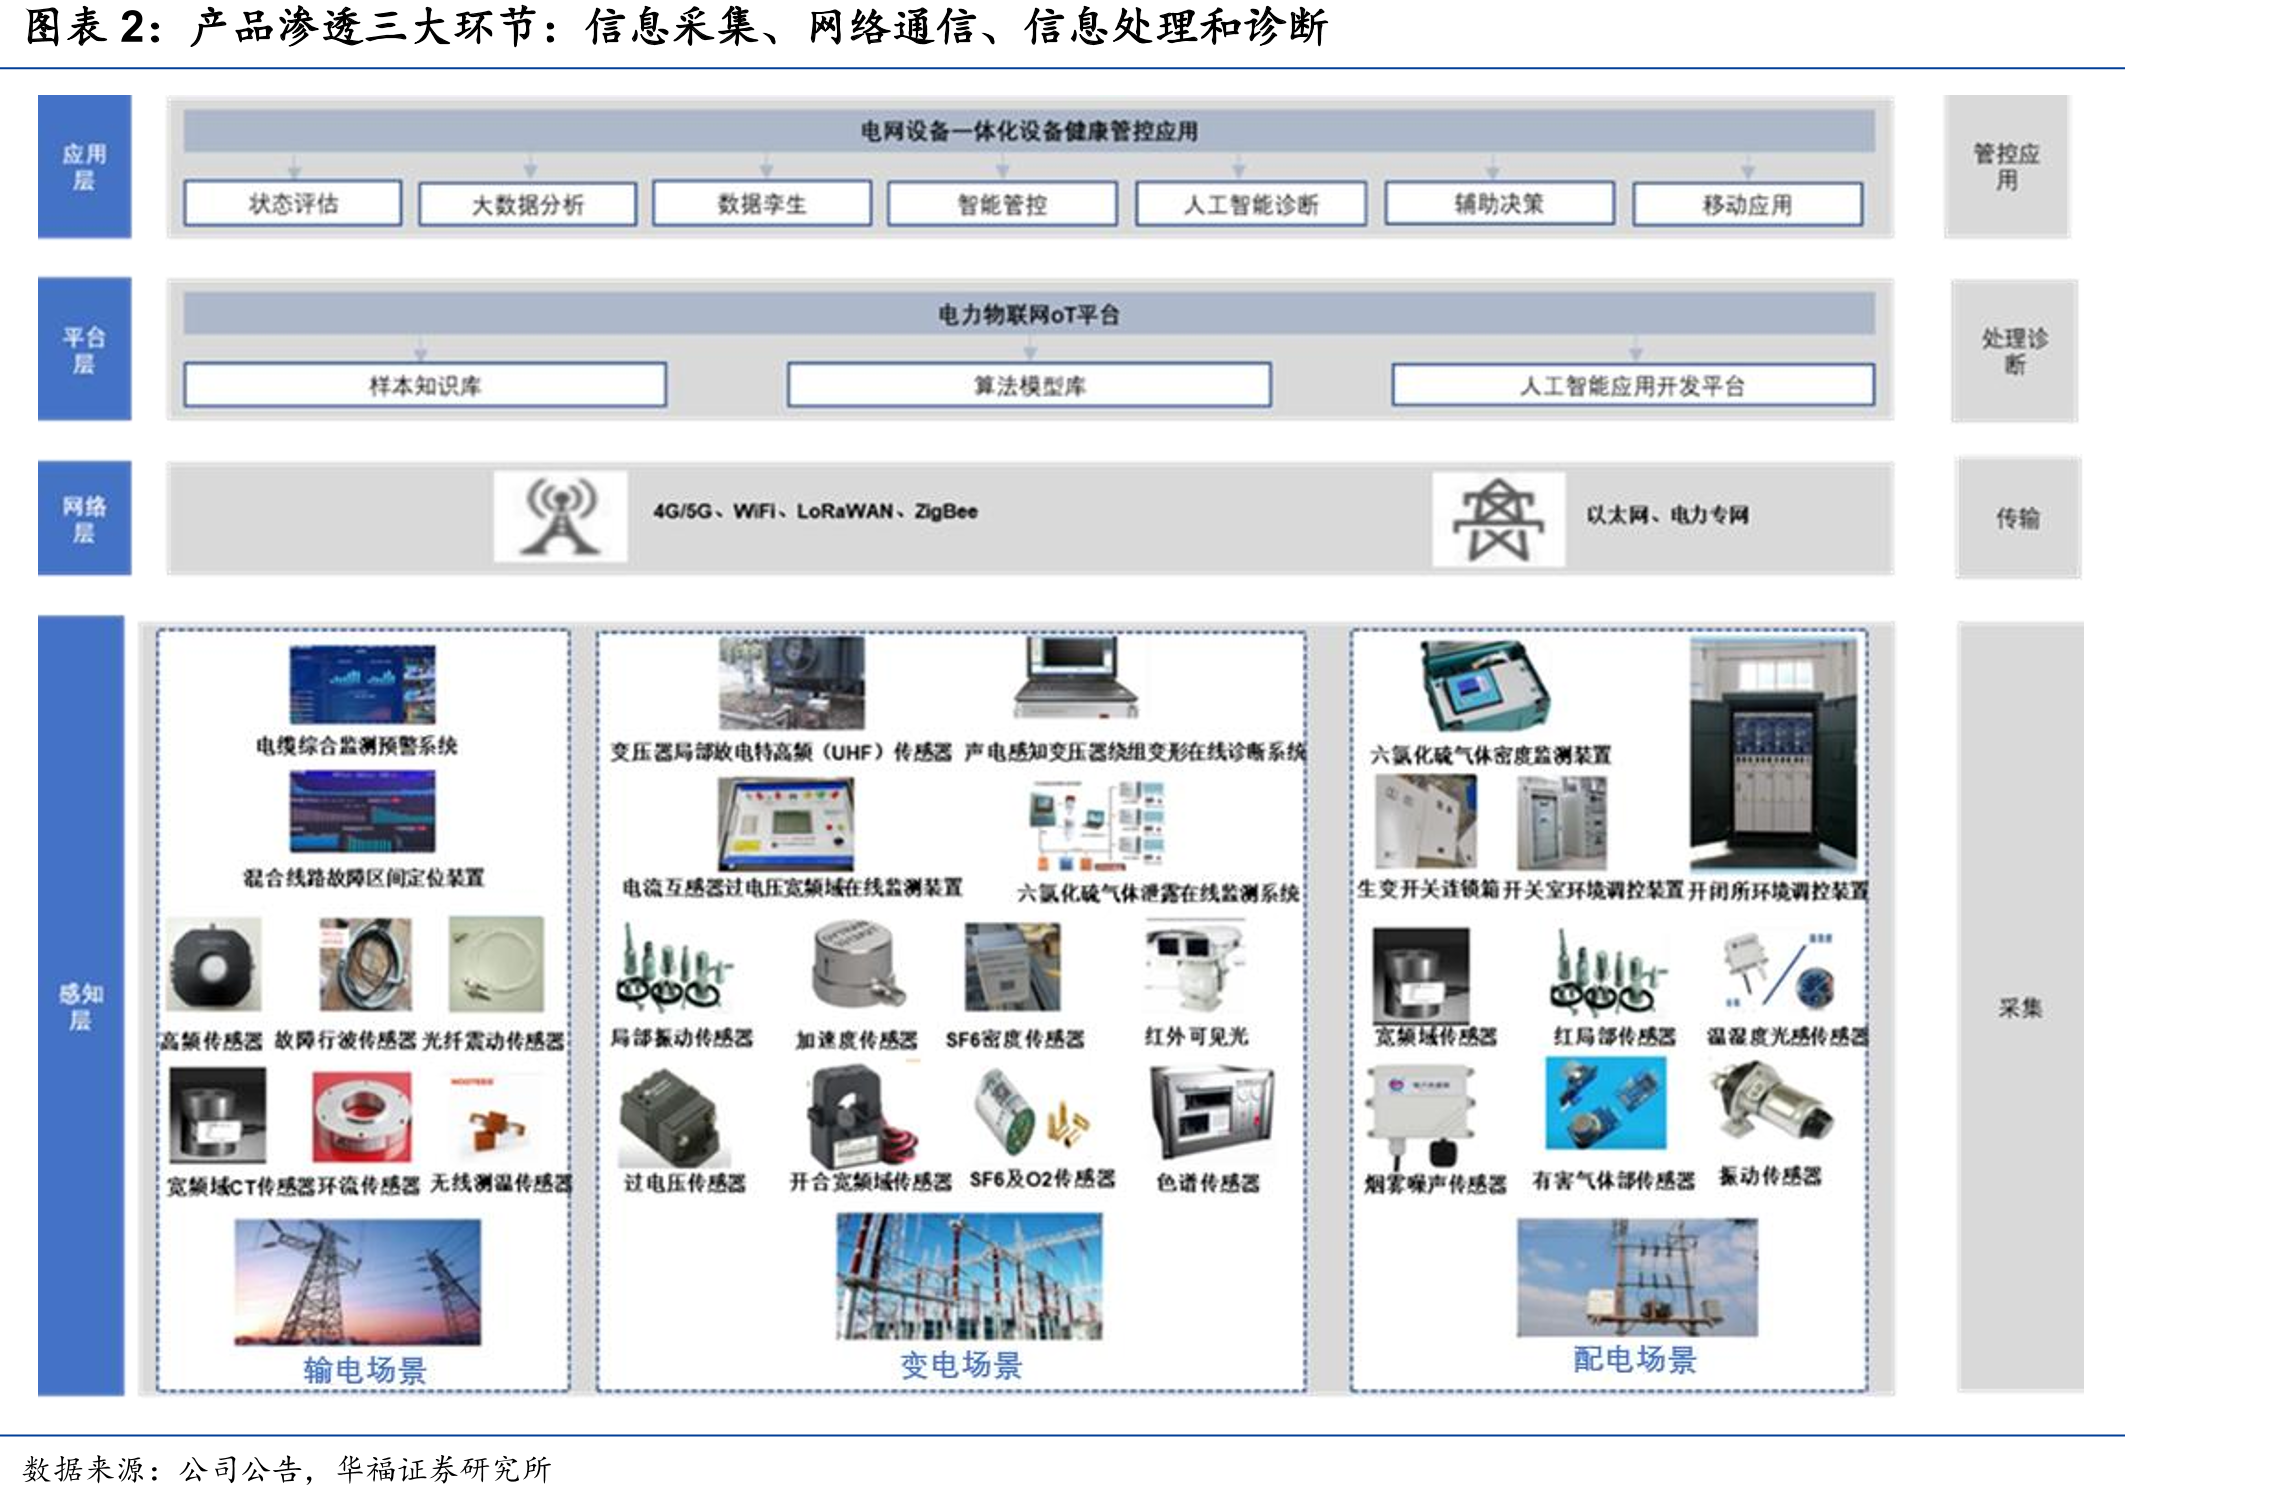The image size is (2280, 1501).
Task: Click the wireless antenna tower icon
Action: 561,516
